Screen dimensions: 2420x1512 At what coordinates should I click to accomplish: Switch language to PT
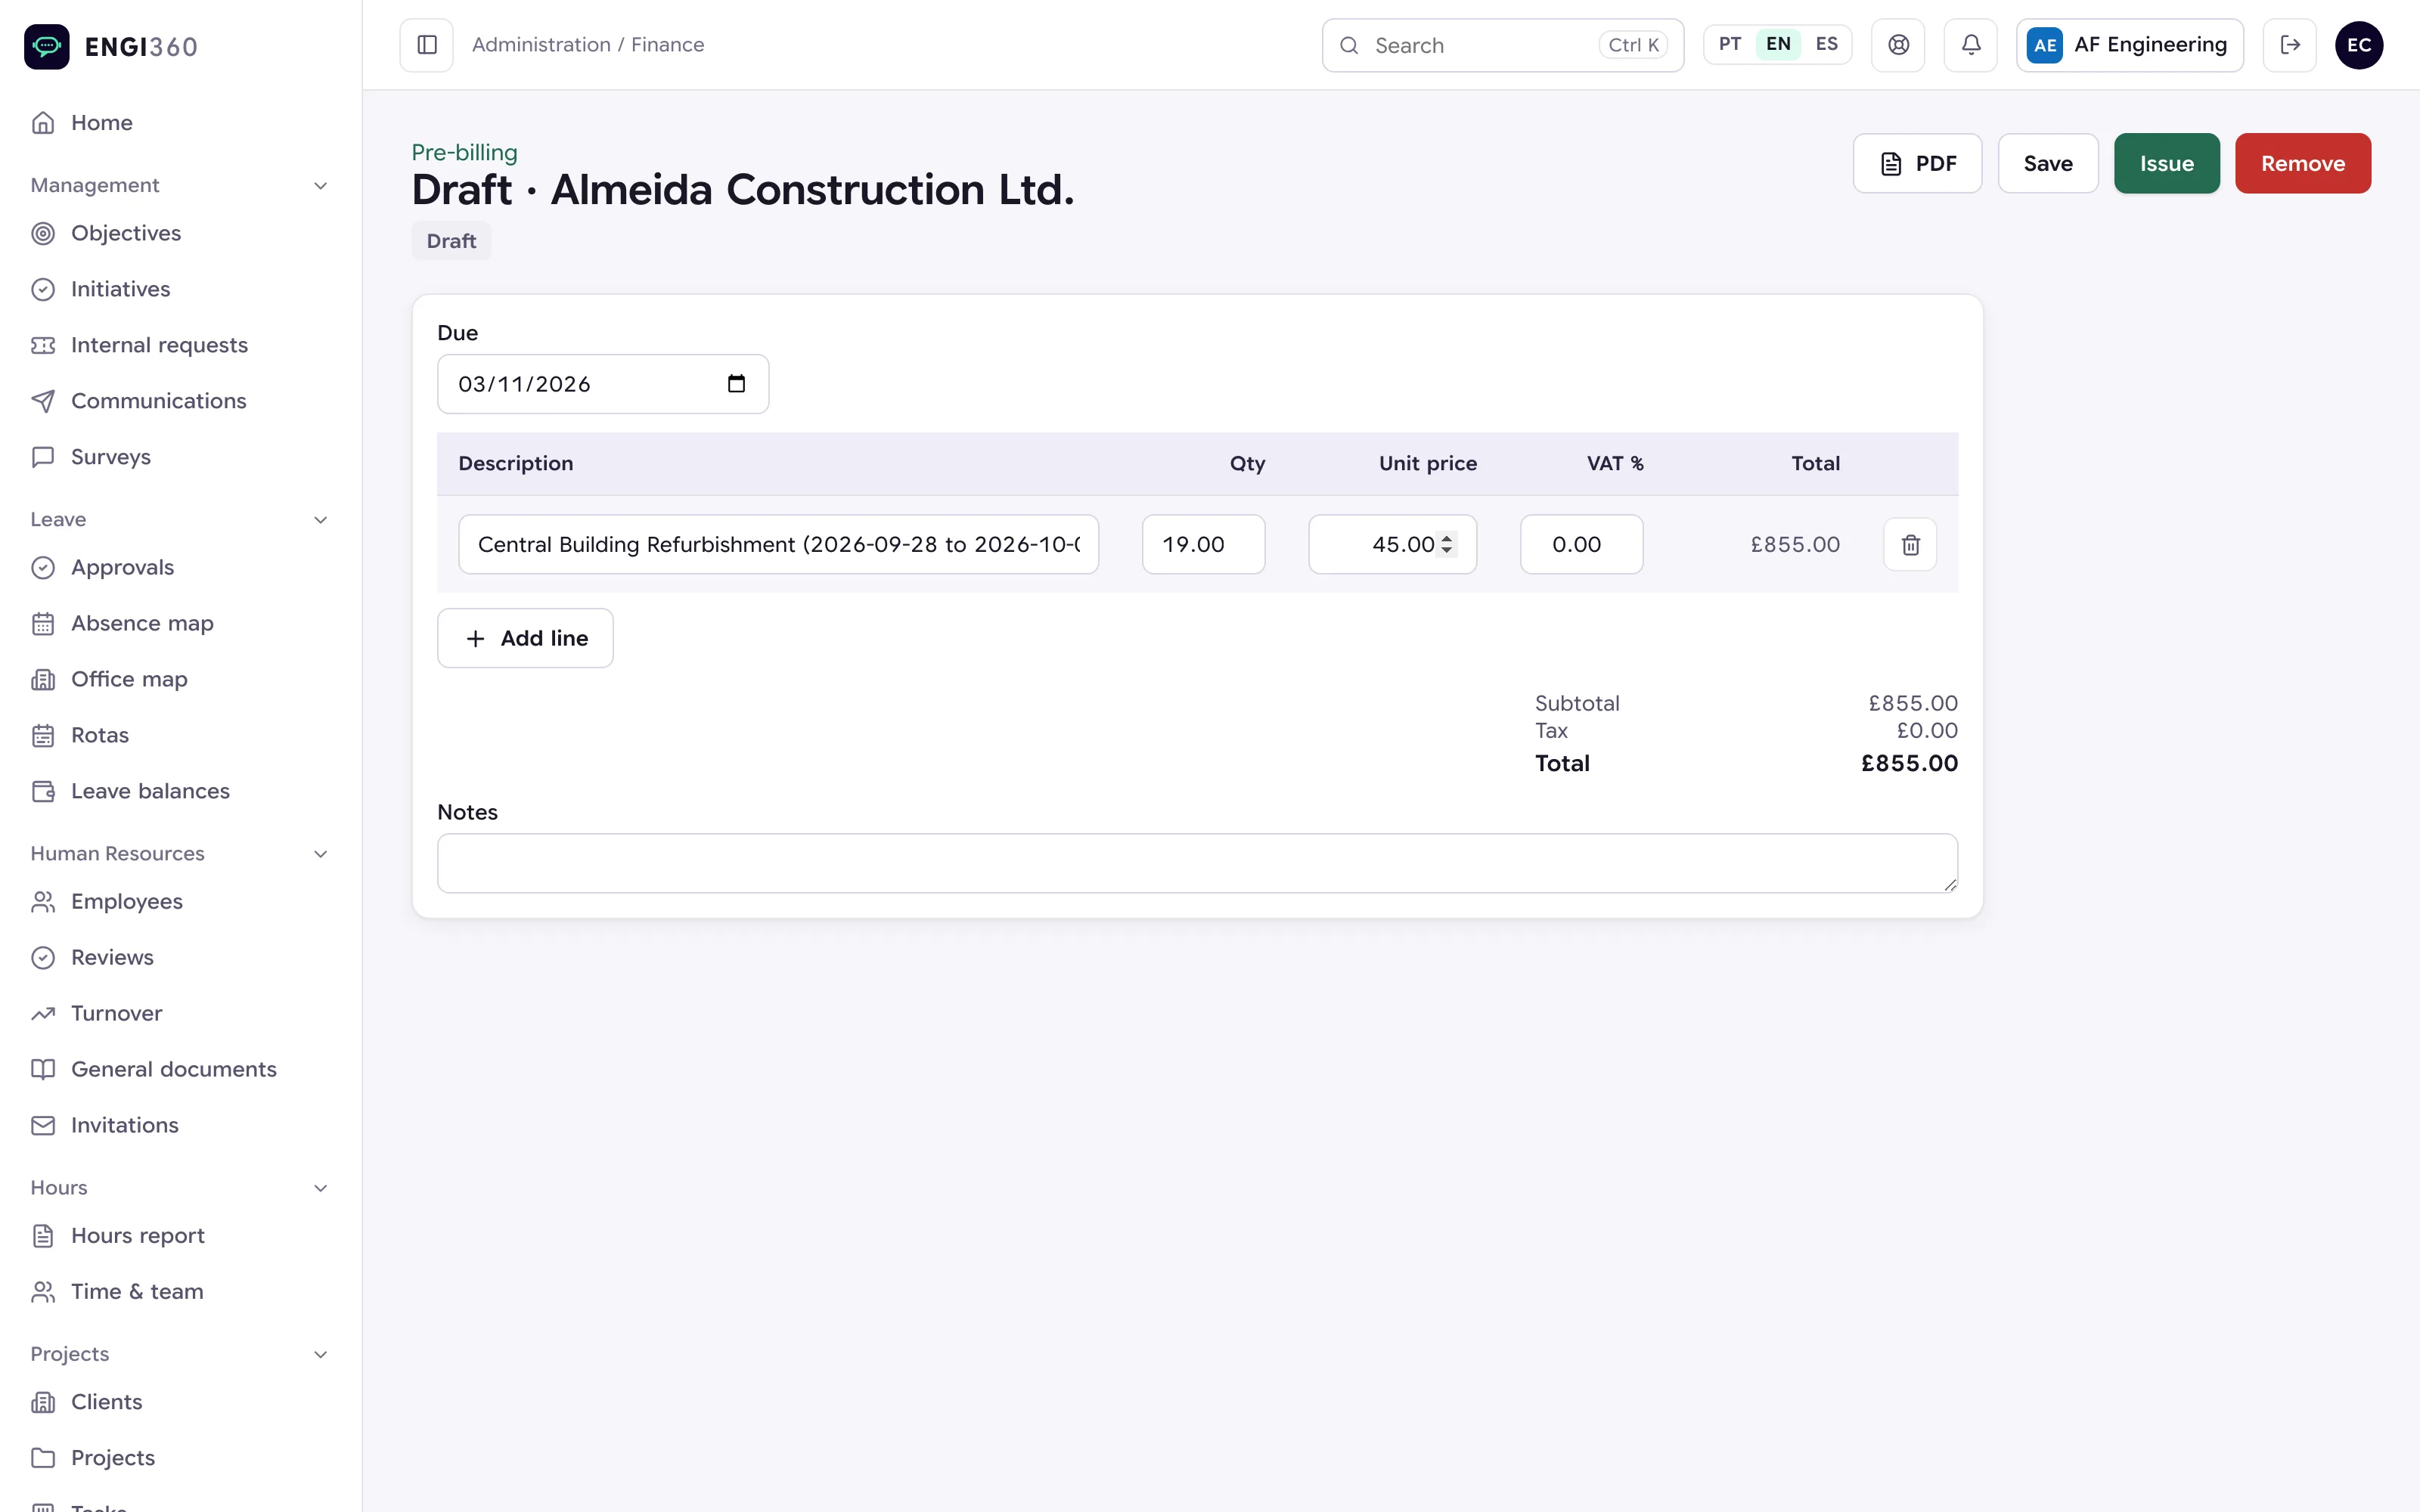(1730, 44)
